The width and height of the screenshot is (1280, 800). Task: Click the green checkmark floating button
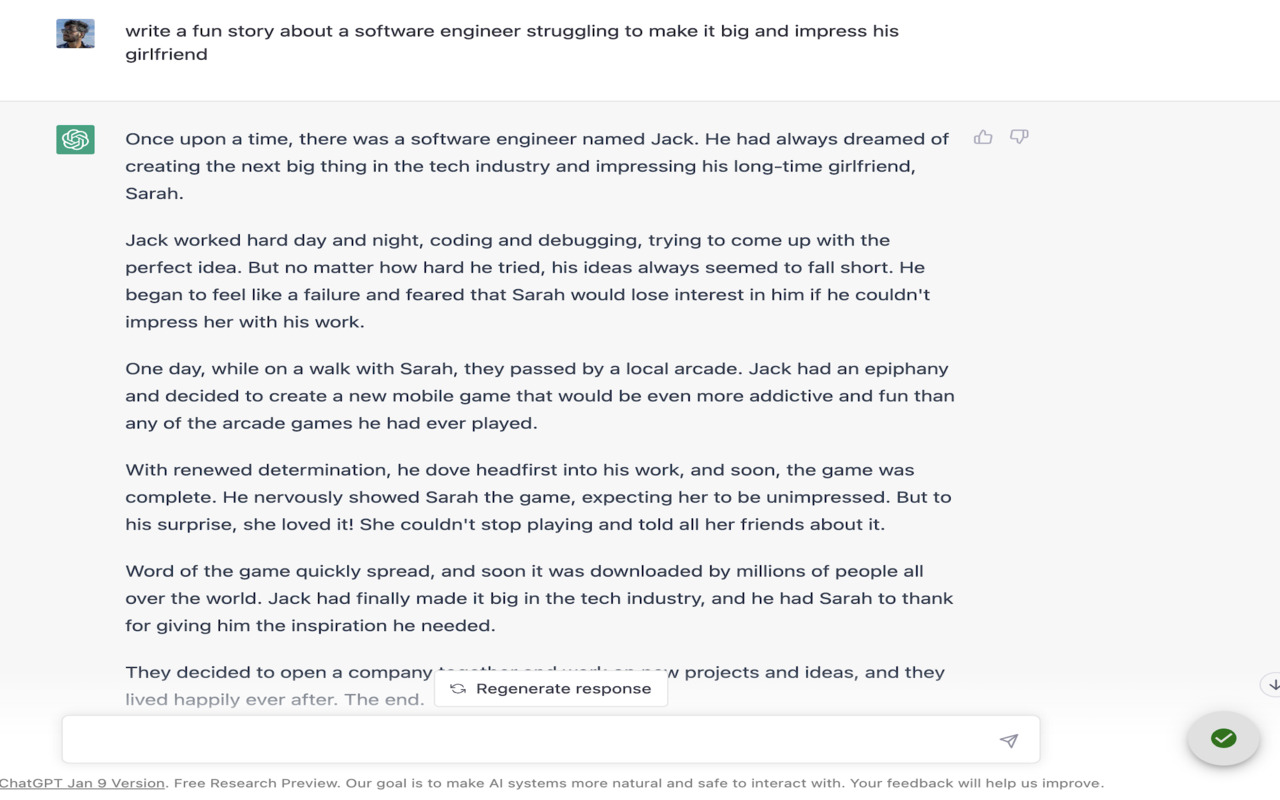pyautogui.click(x=1223, y=738)
